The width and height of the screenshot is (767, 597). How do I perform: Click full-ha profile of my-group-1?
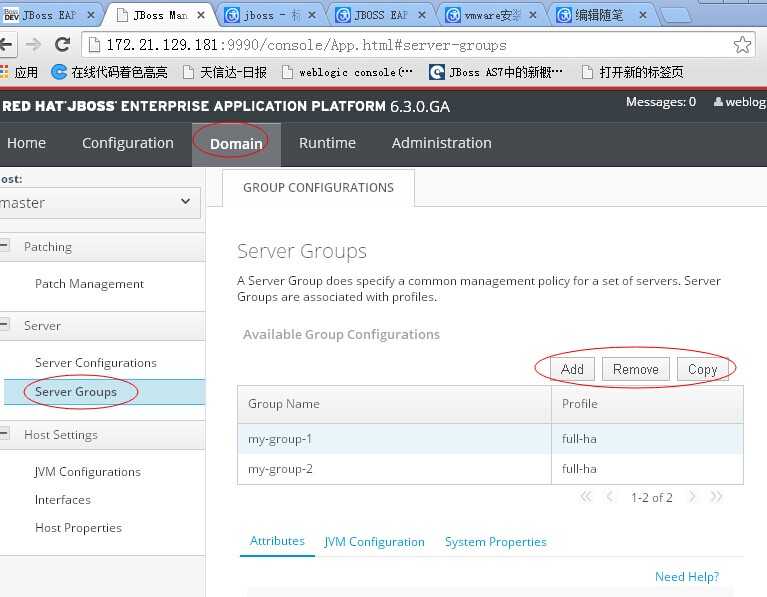[579, 439]
